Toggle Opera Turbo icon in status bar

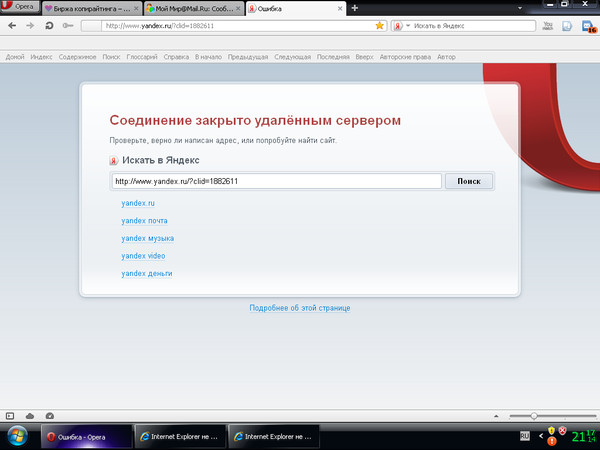[50, 416]
